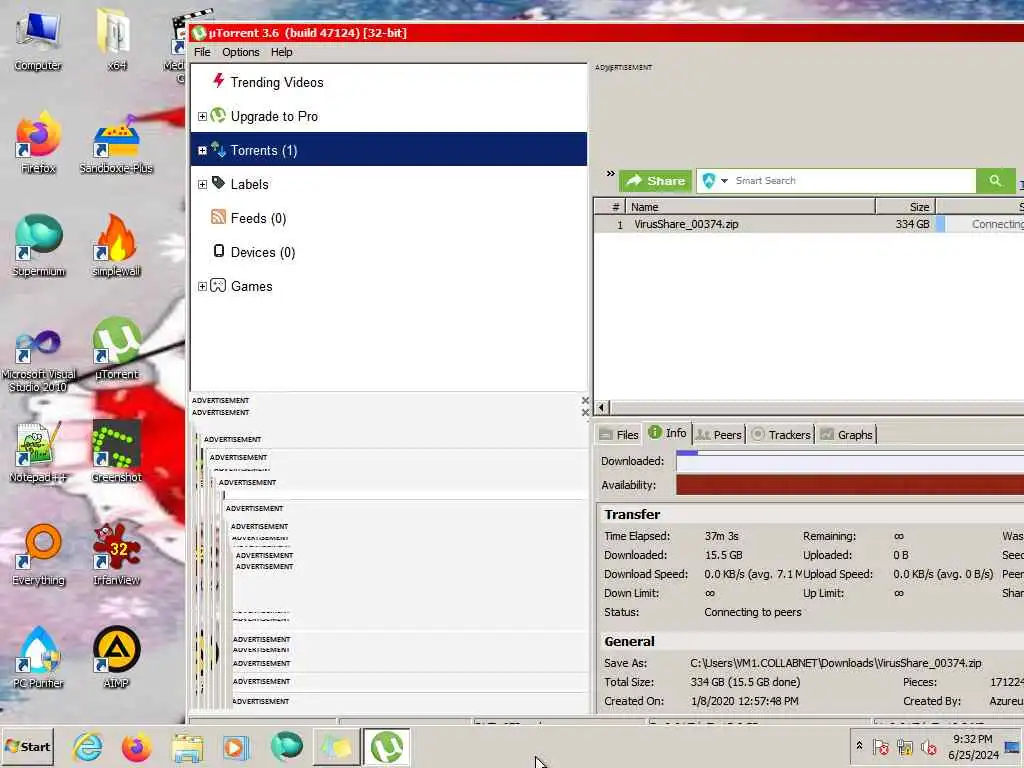The image size is (1024, 768).
Task: Open the Help menu
Action: click(281, 52)
